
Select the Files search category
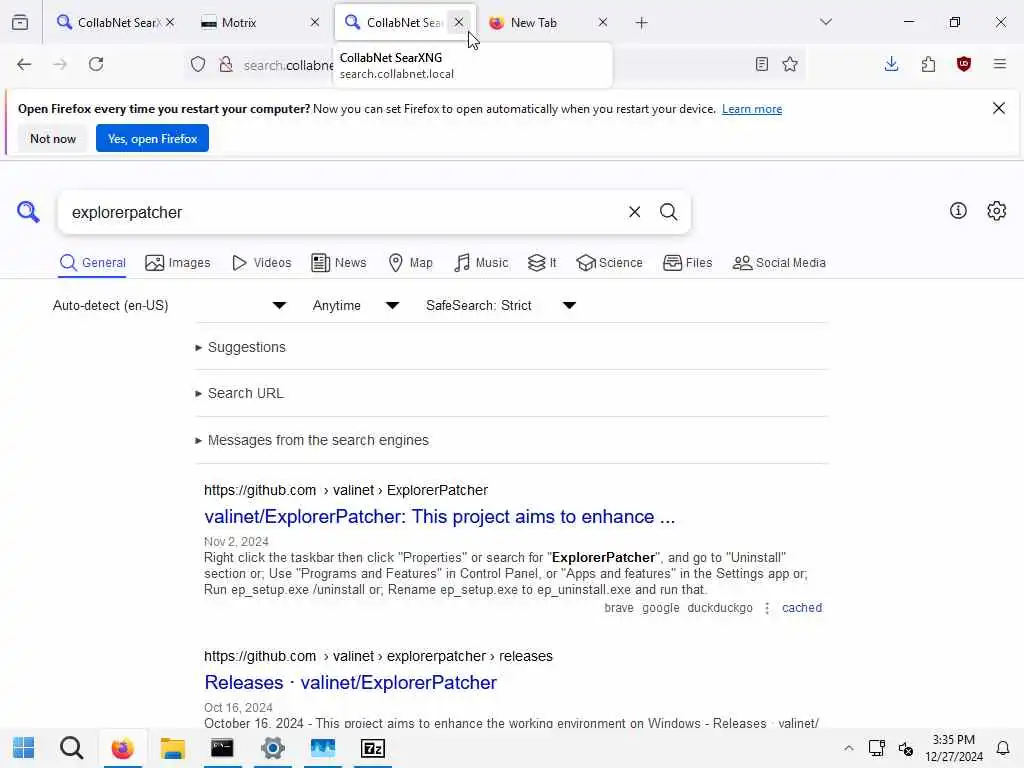tap(688, 263)
